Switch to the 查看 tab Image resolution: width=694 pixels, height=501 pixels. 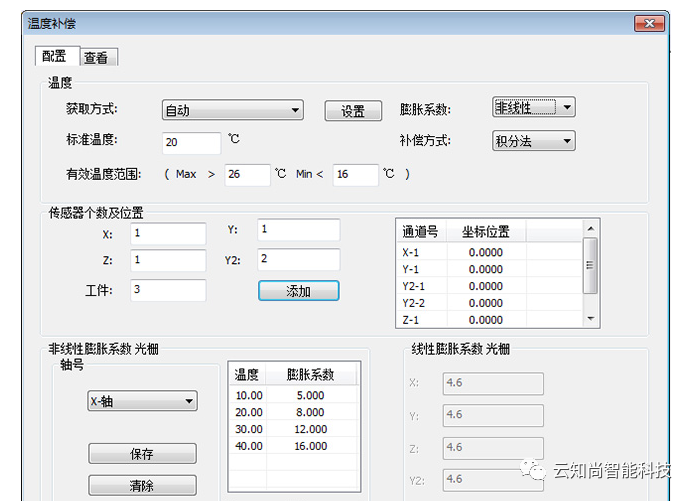coord(99,58)
